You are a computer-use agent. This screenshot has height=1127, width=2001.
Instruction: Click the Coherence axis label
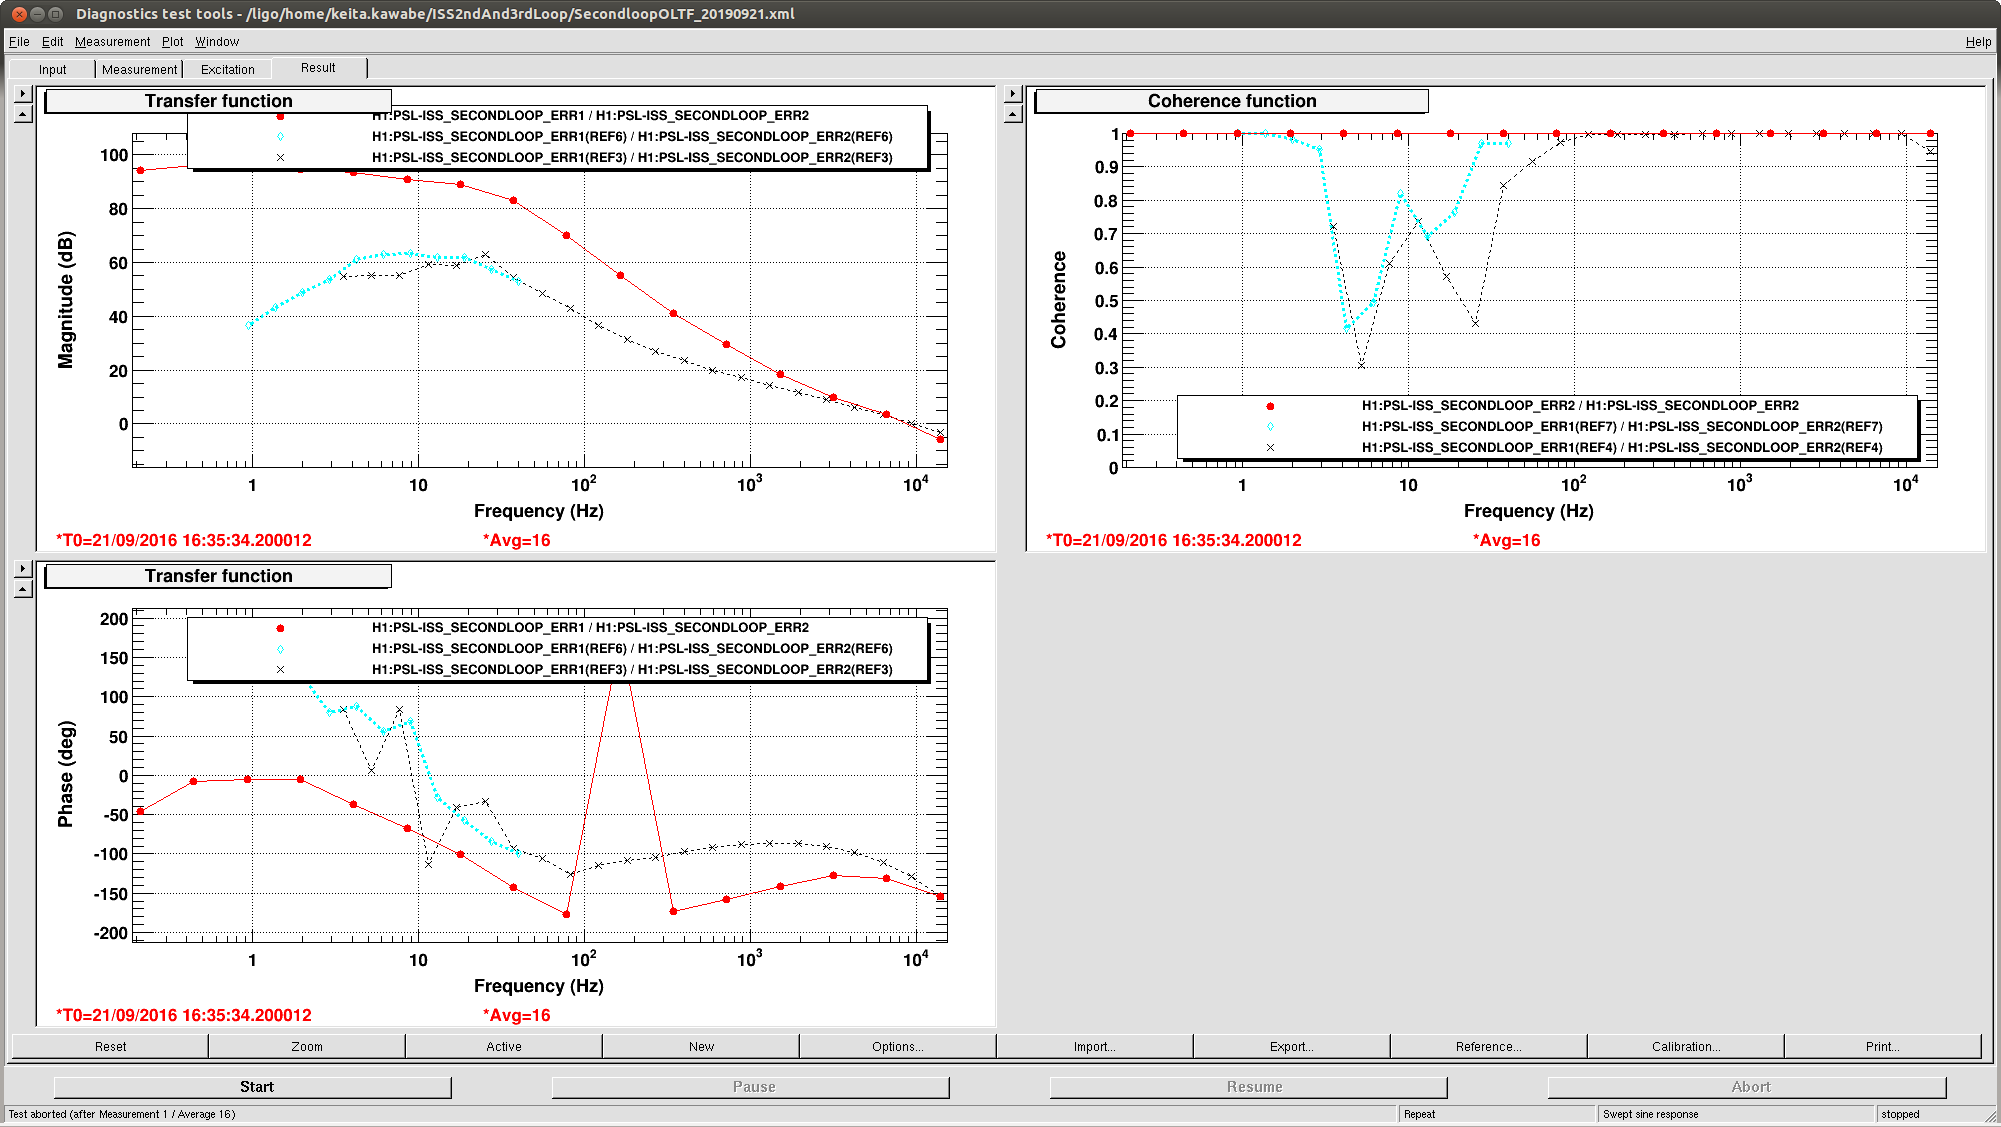(1058, 300)
